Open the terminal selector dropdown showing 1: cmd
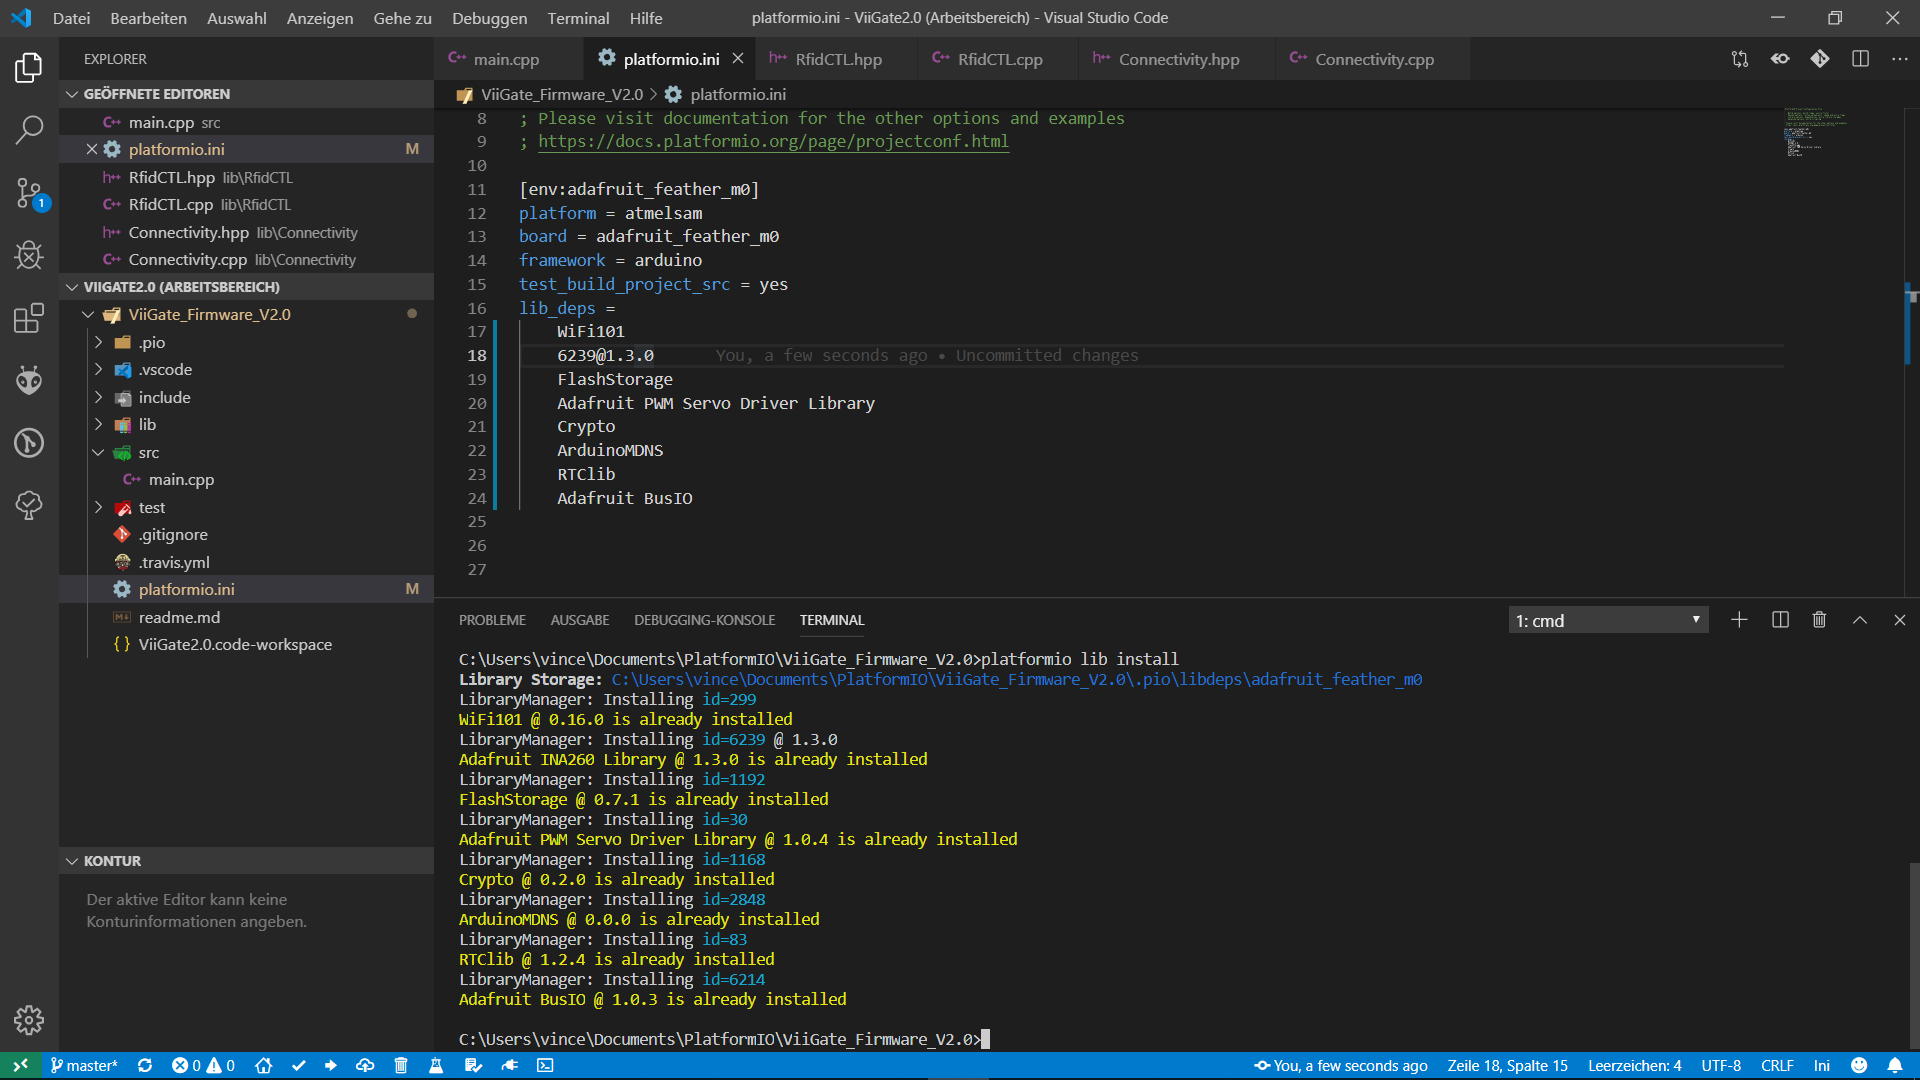The width and height of the screenshot is (1920, 1080). 1607,620
